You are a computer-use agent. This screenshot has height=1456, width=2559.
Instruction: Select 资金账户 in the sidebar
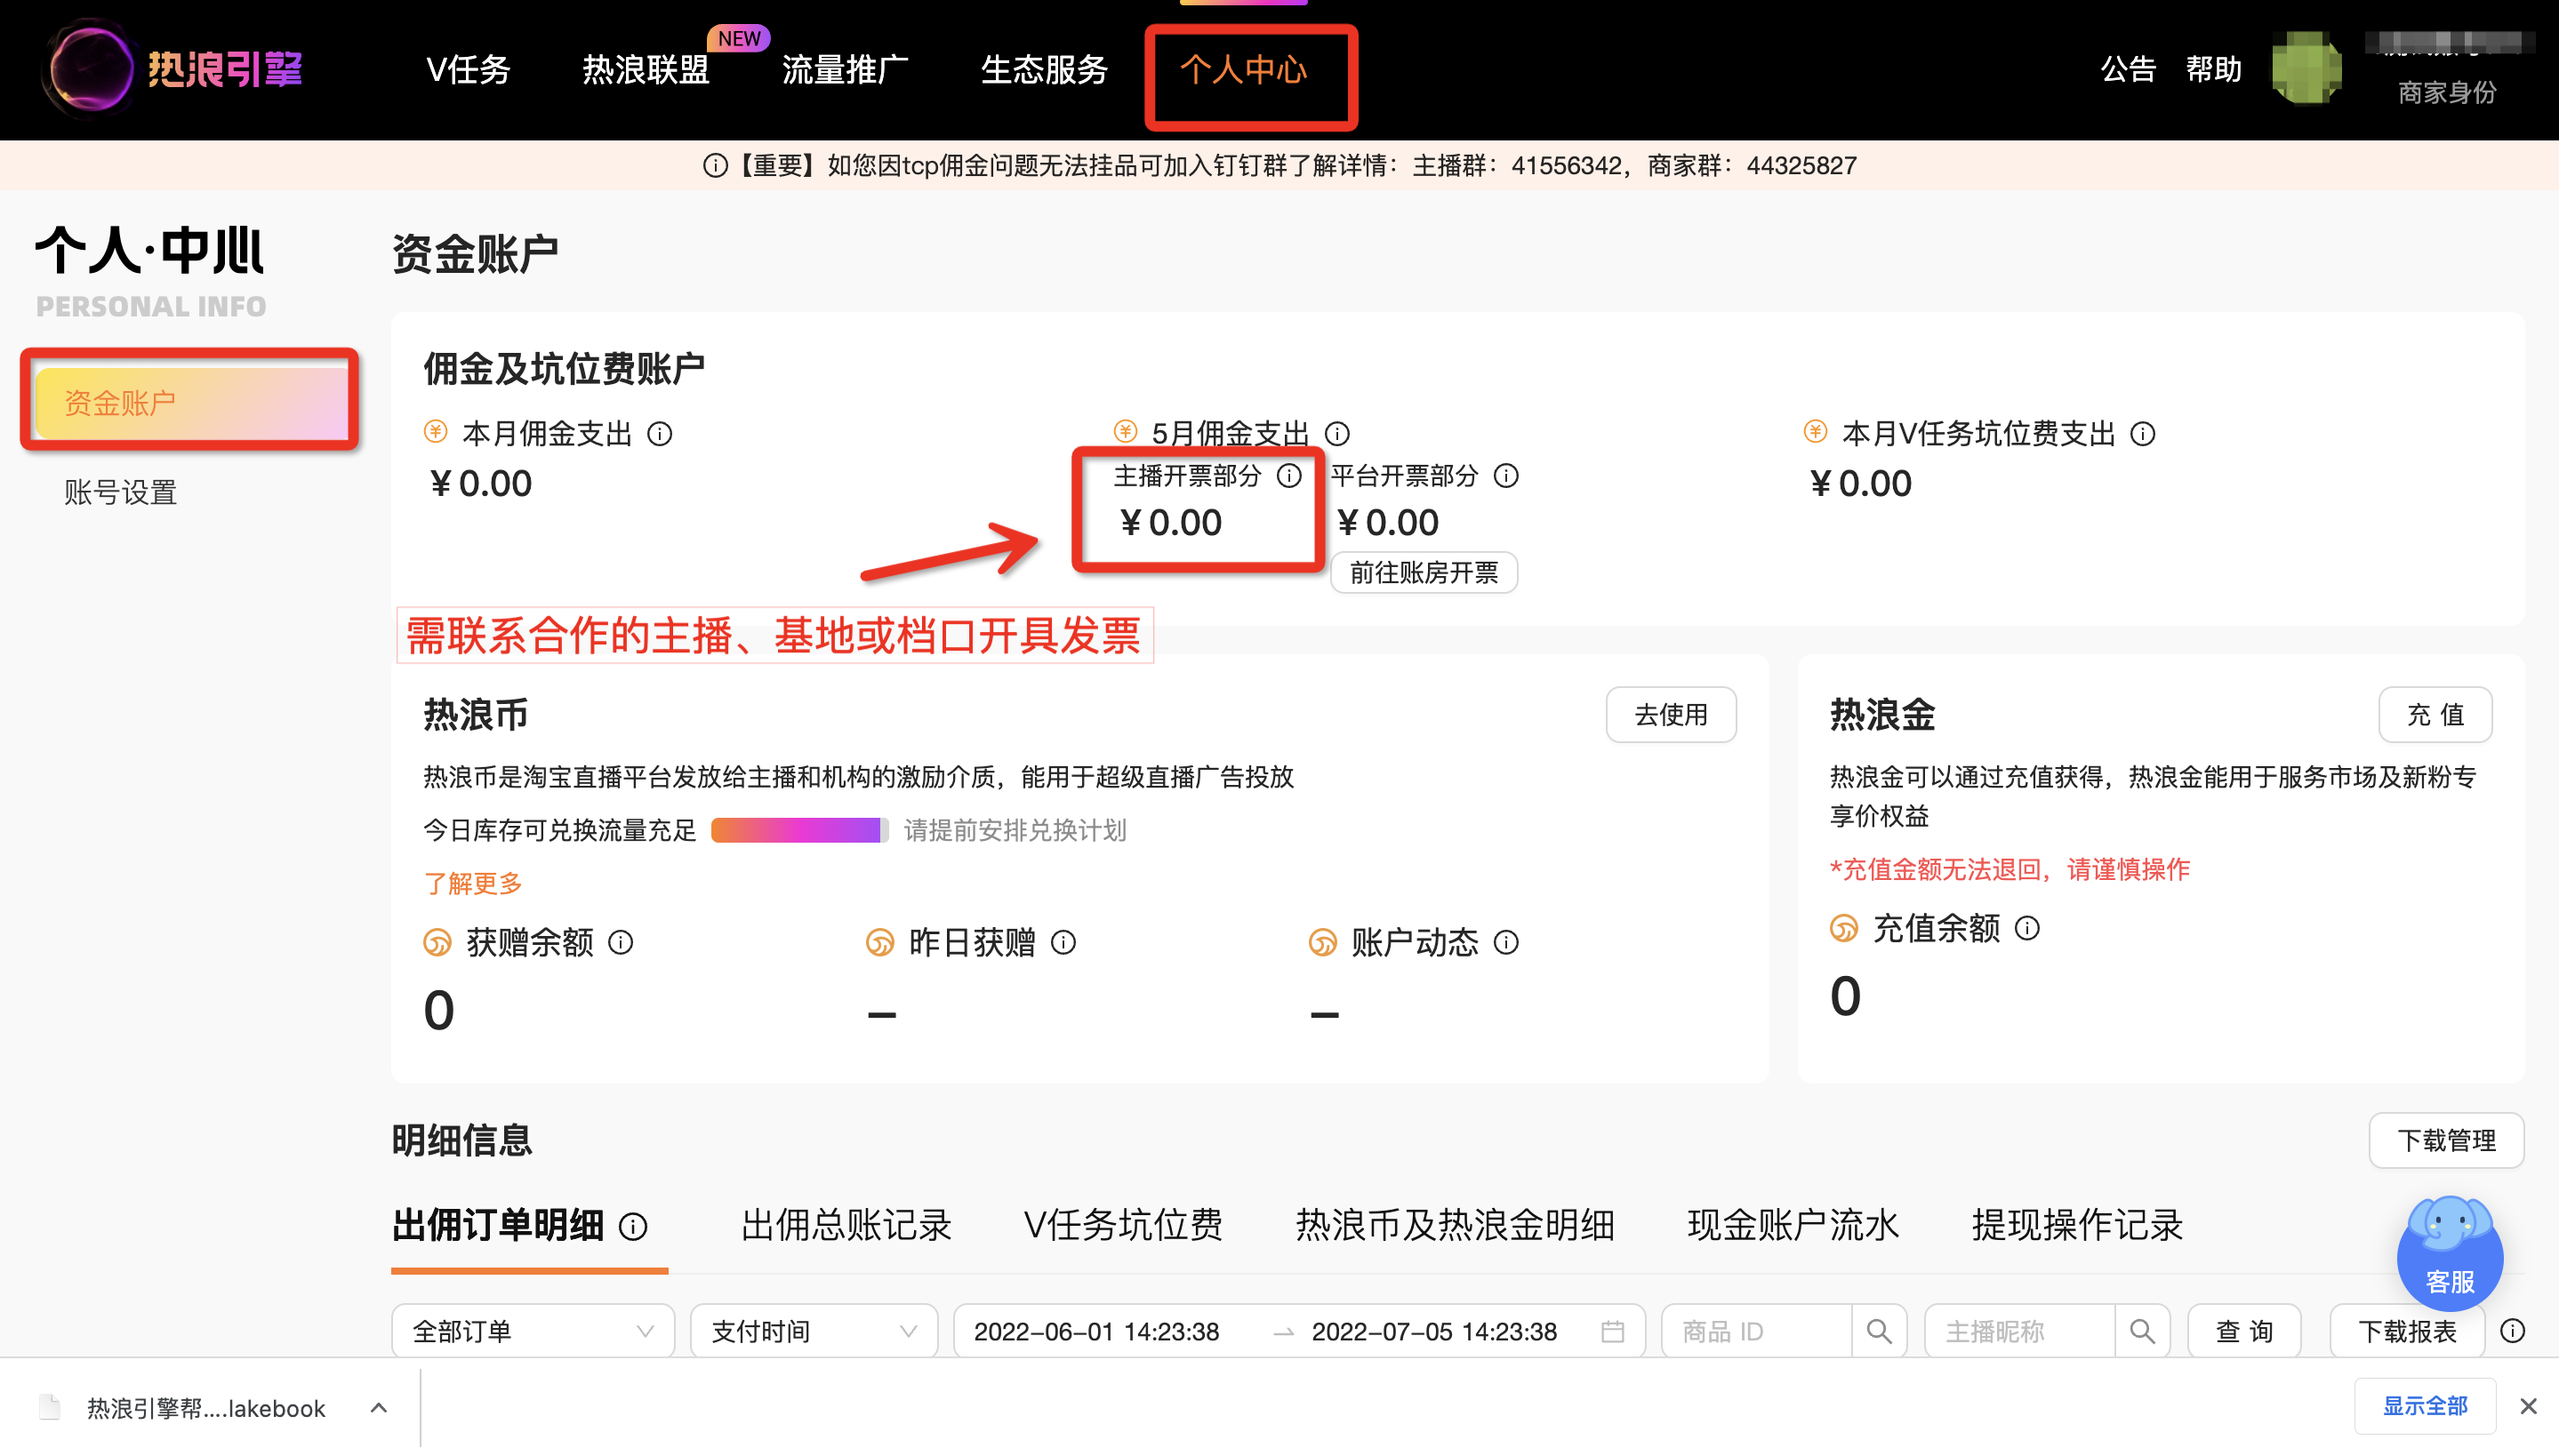191,403
